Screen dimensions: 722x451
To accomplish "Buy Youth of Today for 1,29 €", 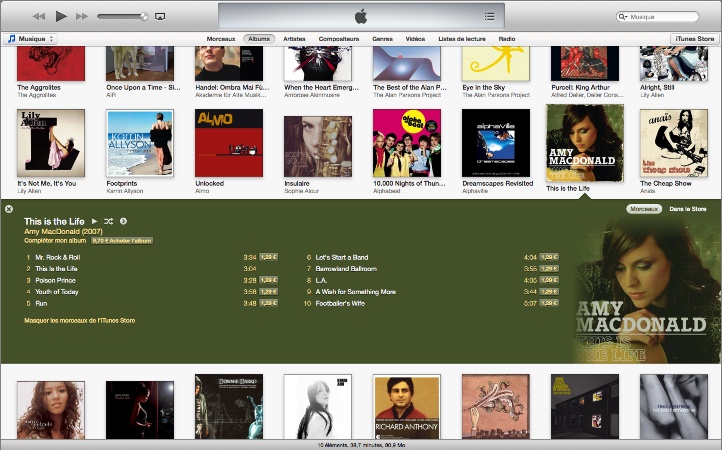I will 268,292.
